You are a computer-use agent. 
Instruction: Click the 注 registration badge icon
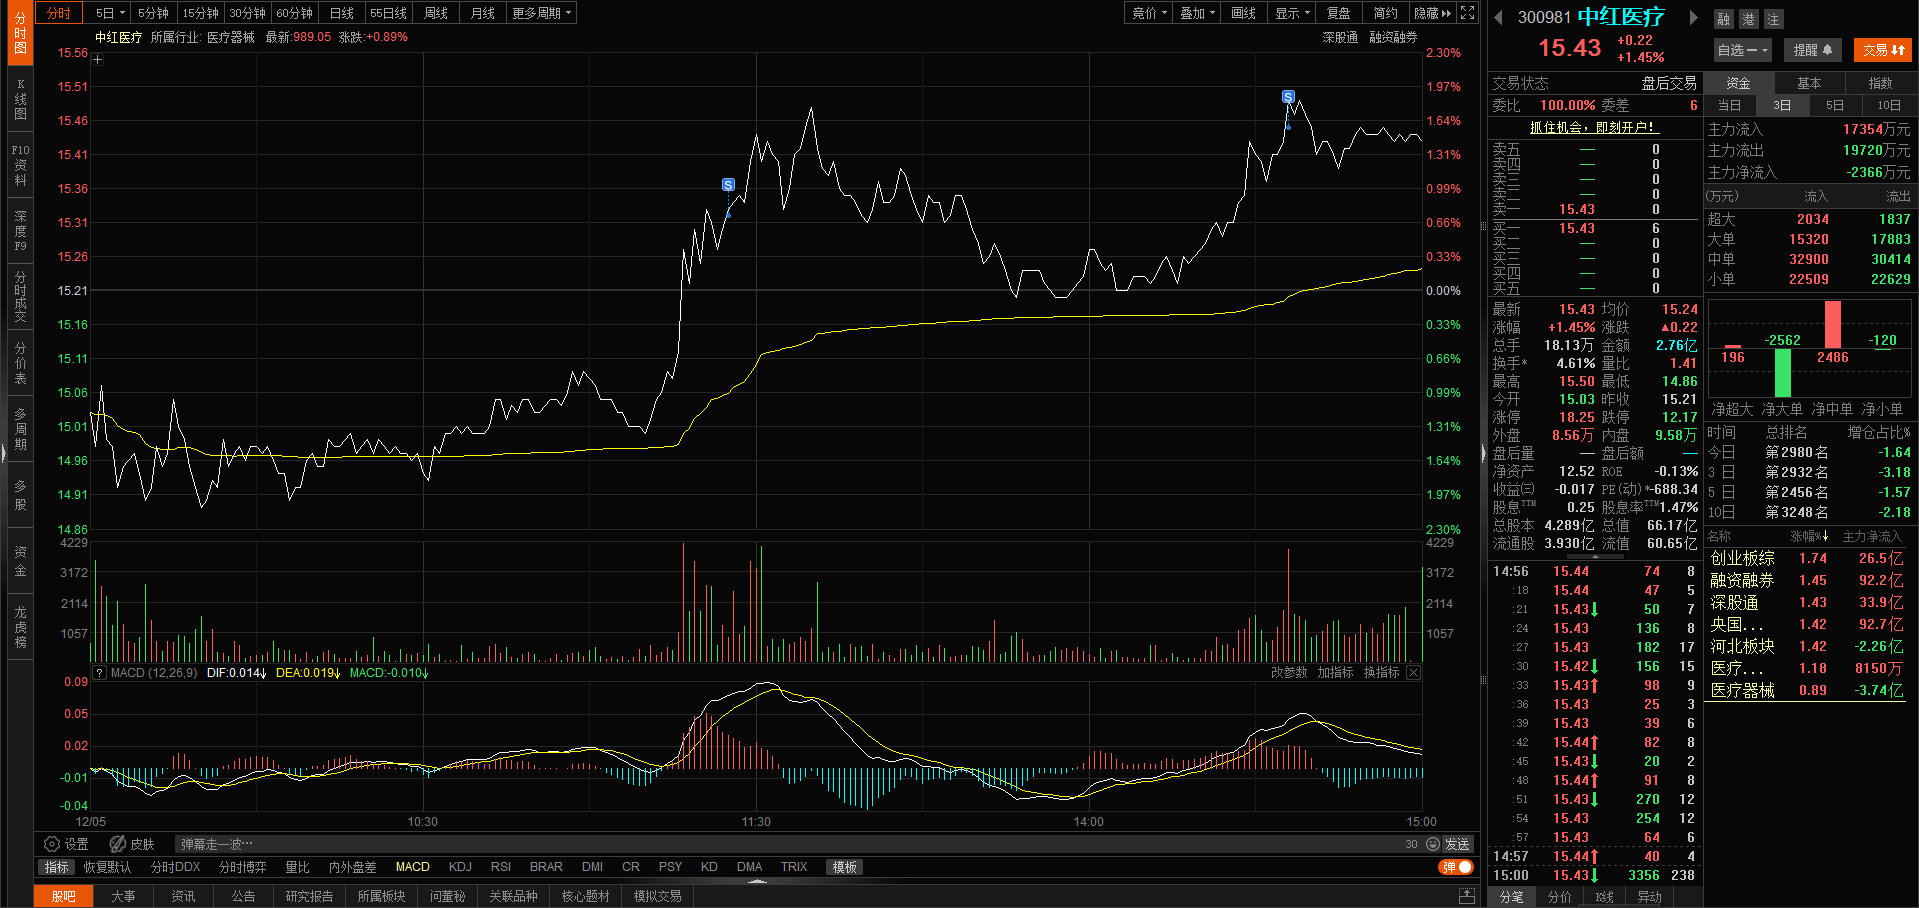1773,19
